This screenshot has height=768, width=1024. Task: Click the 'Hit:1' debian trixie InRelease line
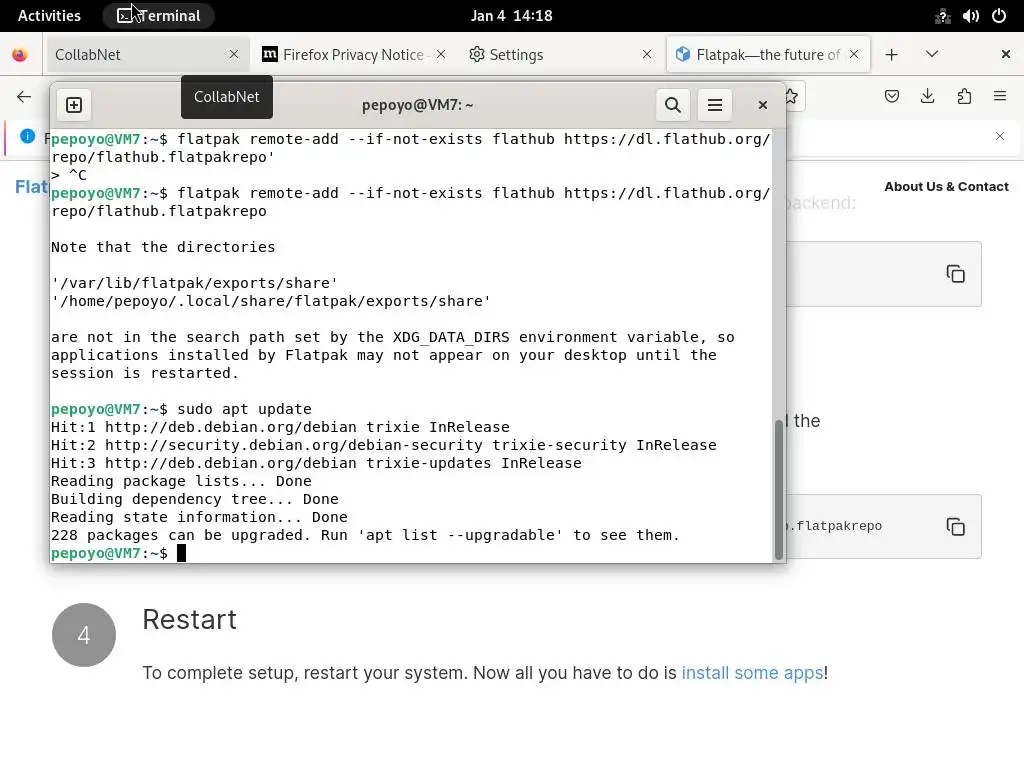click(x=280, y=427)
